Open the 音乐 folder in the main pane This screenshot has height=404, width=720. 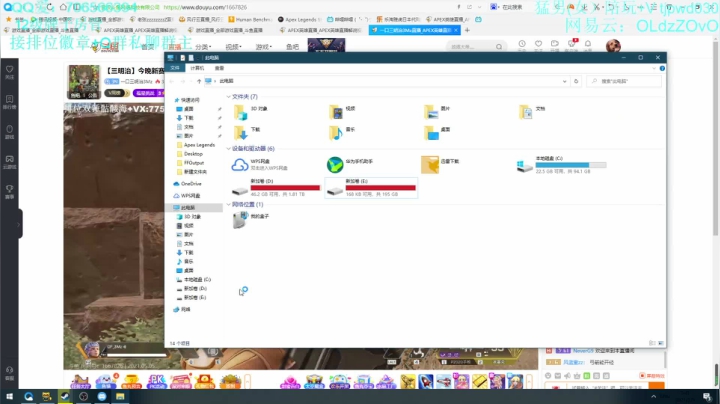pyautogui.click(x=342, y=132)
